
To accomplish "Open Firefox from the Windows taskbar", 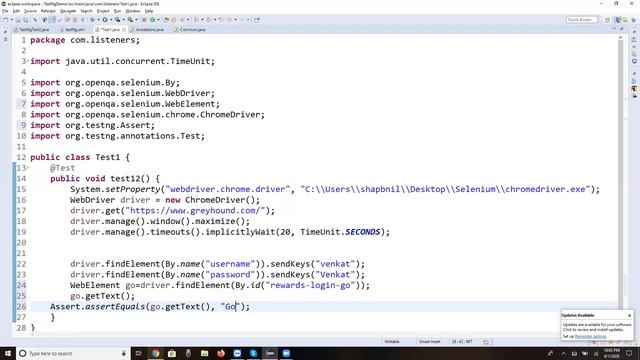I will pyautogui.click(x=221, y=353).
